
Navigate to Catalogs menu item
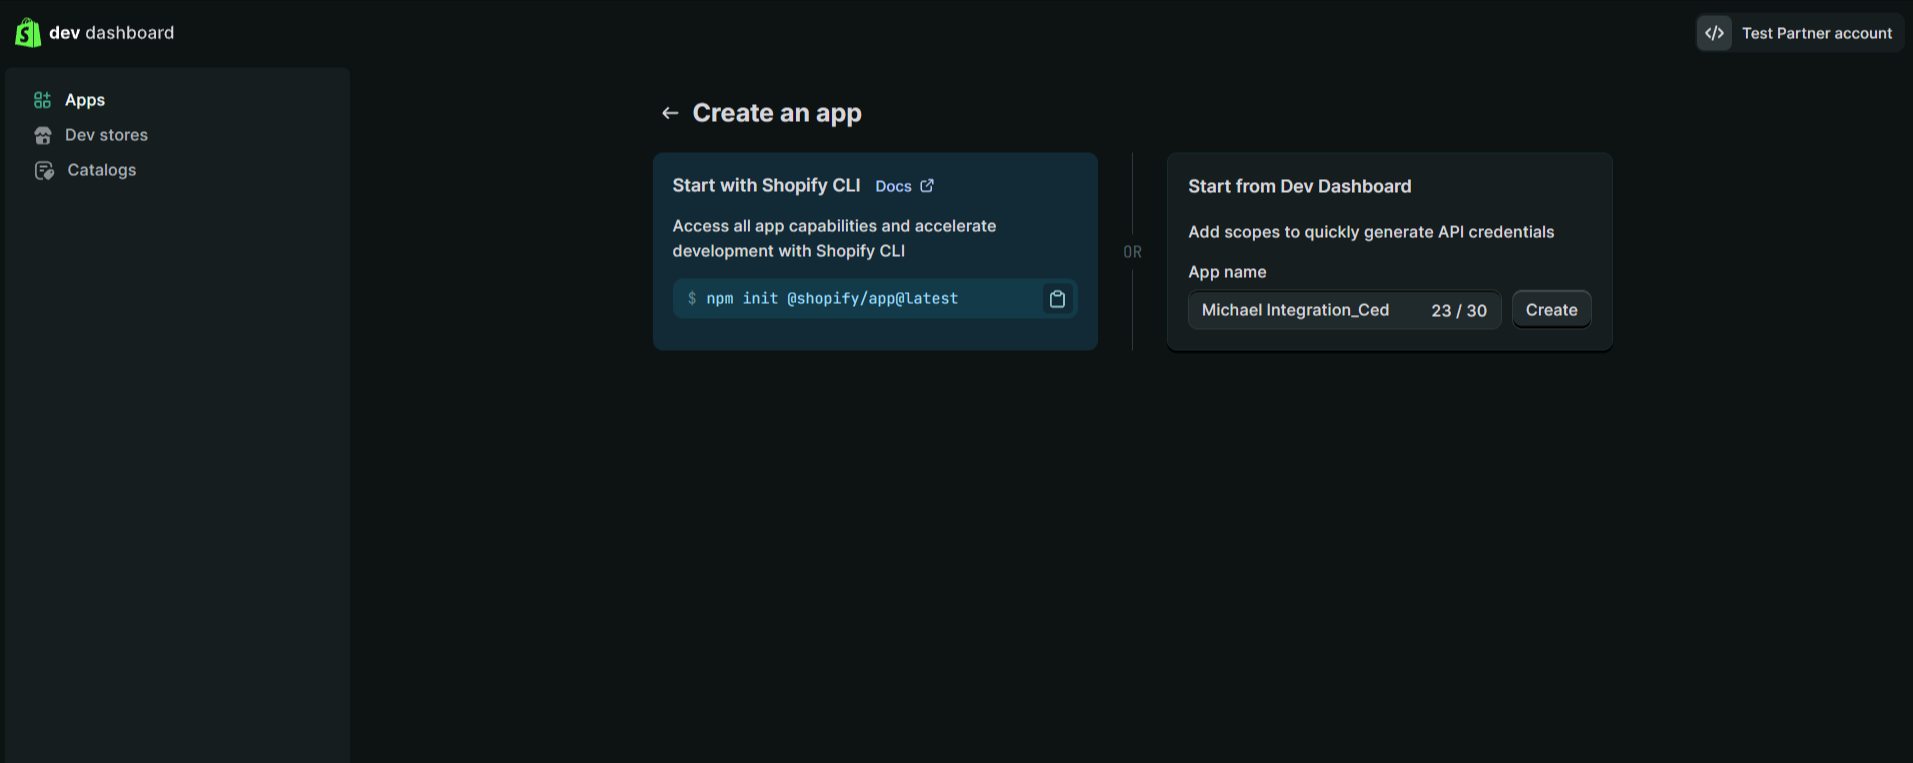101,170
